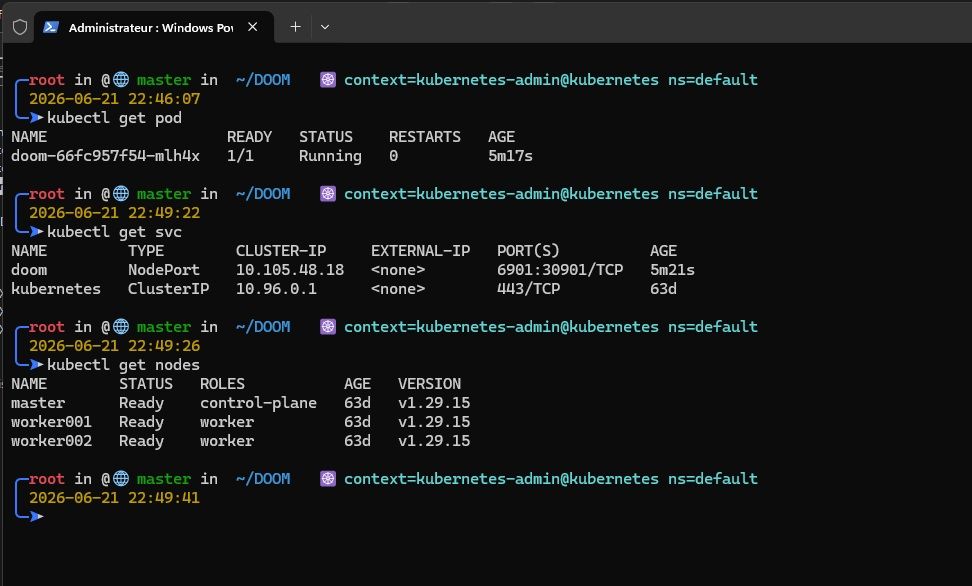Screen dimensions: 972x586
Task: Click the control-plane role of the master node
Action: [258, 403]
